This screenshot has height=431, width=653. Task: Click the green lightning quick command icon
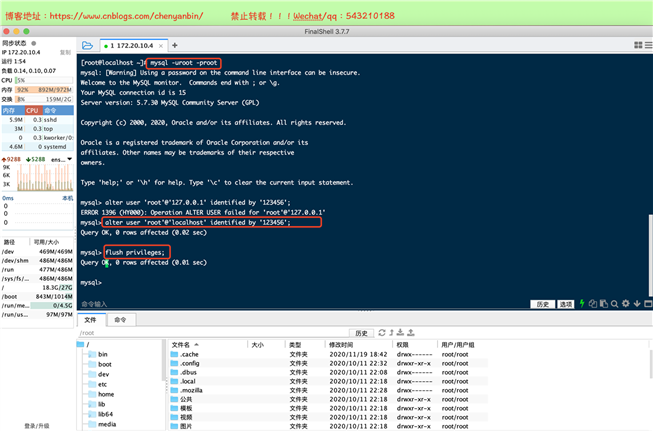pyautogui.click(x=582, y=304)
